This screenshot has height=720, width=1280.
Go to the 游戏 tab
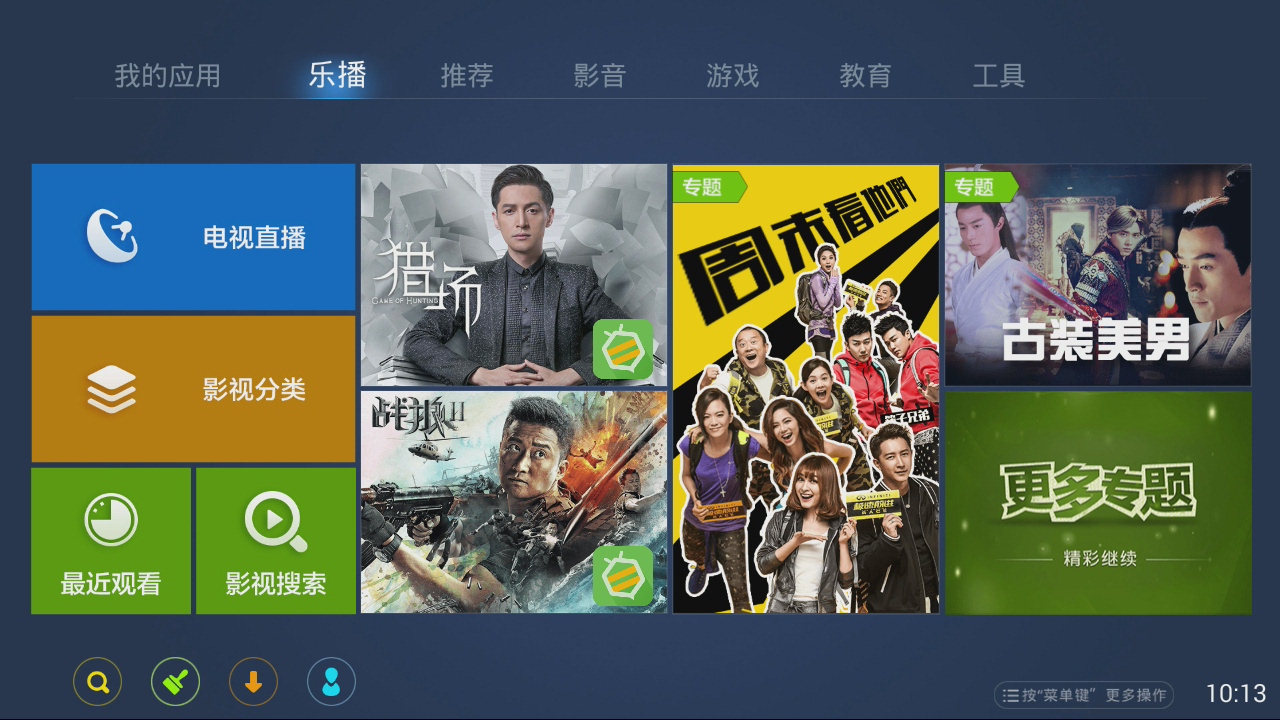(x=733, y=76)
